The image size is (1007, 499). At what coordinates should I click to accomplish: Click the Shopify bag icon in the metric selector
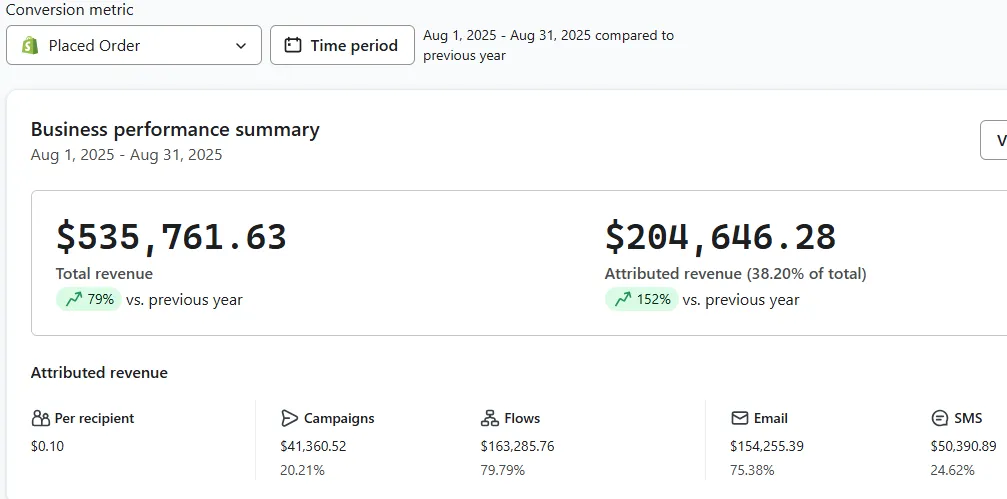pyautogui.click(x=30, y=45)
